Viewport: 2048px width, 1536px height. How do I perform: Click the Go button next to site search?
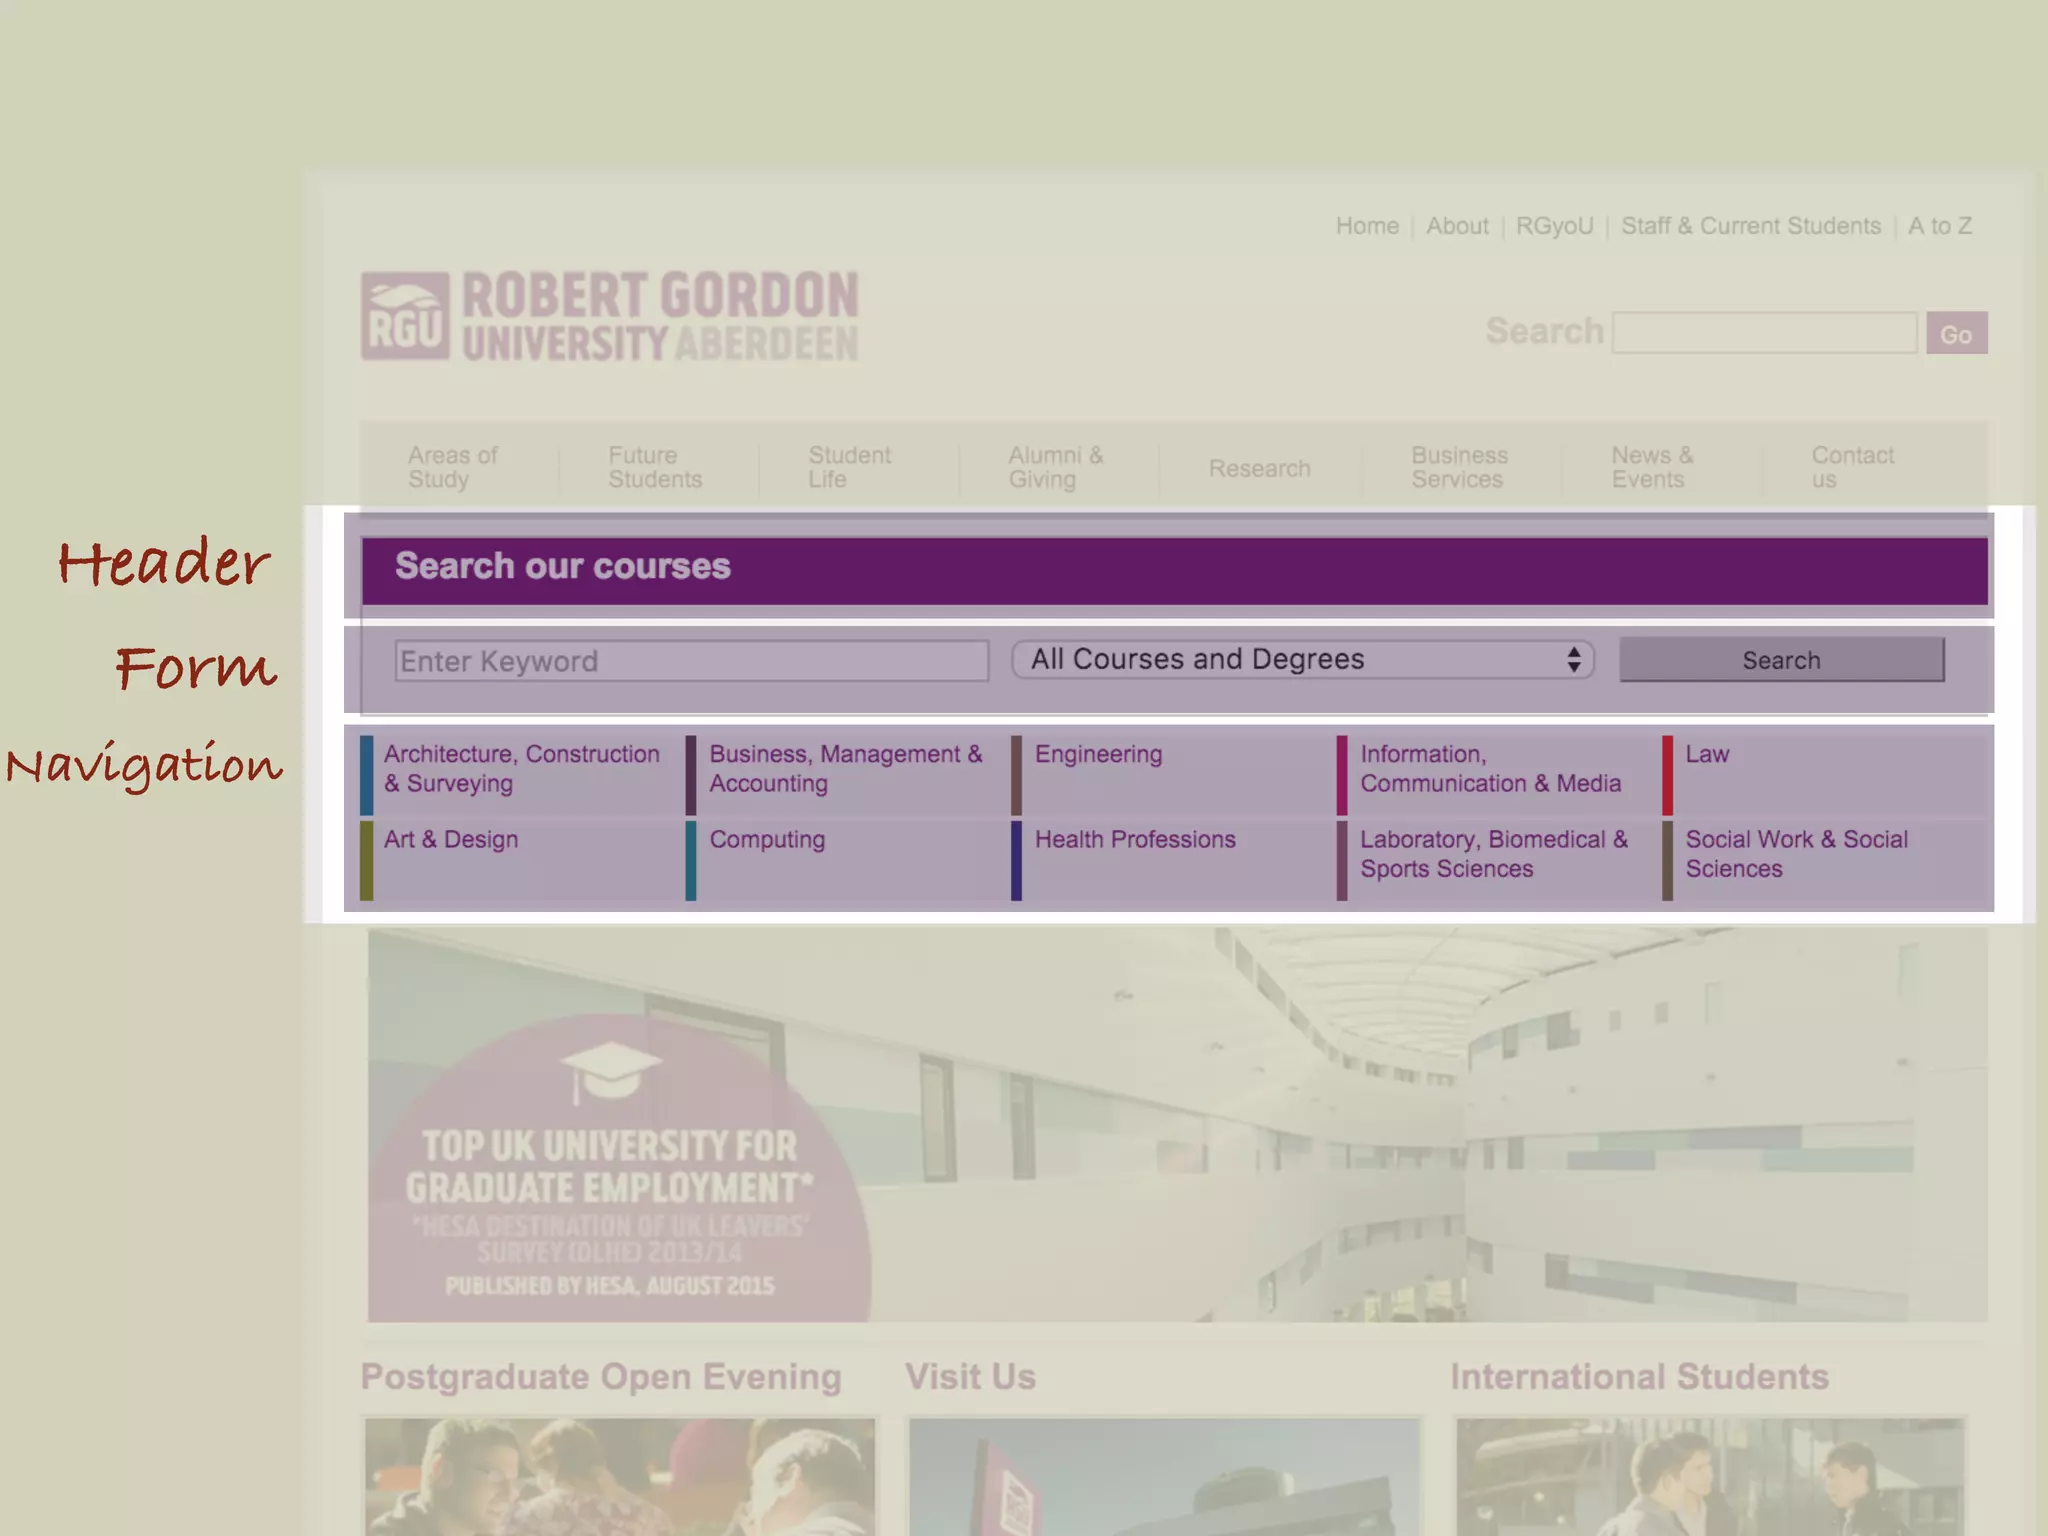tap(1956, 334)
